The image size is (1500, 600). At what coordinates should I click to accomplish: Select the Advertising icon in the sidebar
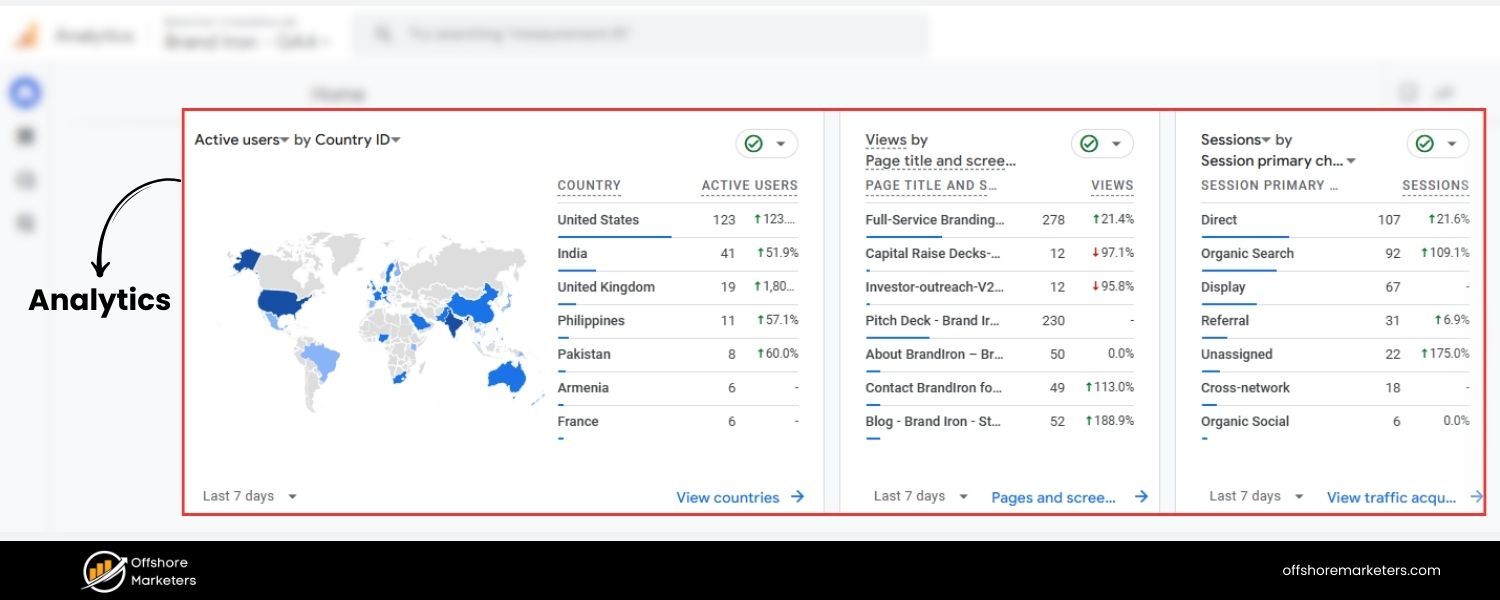pyautogui.click(x=24, y=223)
